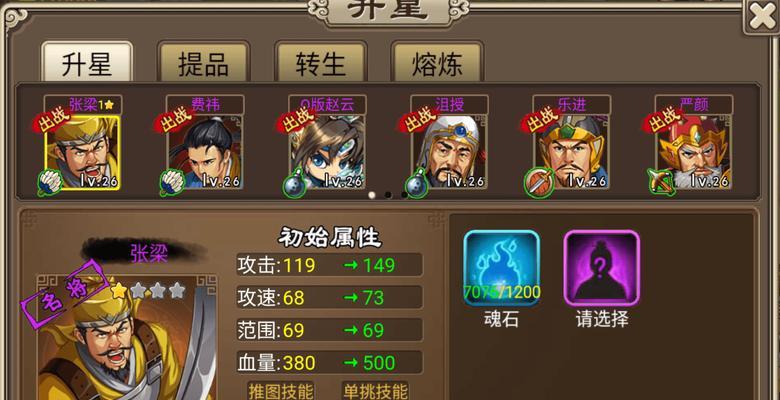Image resolution: width=780 pixels, height=400 pixels.
Task: Click the sword-shield class icon on 乐进
Action: tap(539, 182)
